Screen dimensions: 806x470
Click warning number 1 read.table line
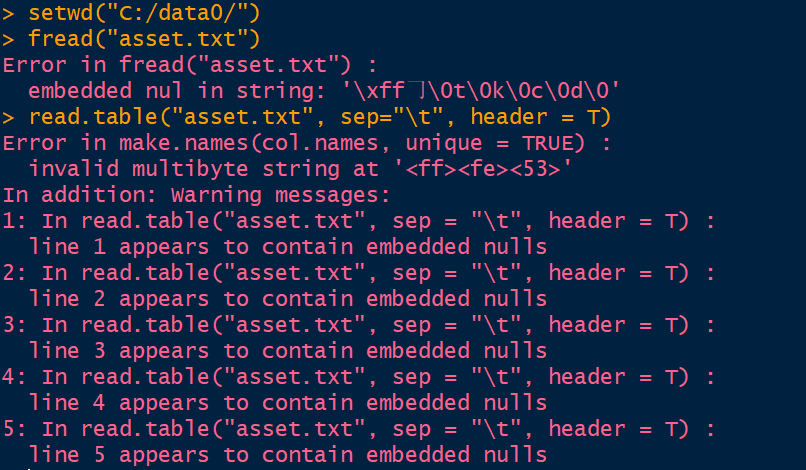pos(359,221)
